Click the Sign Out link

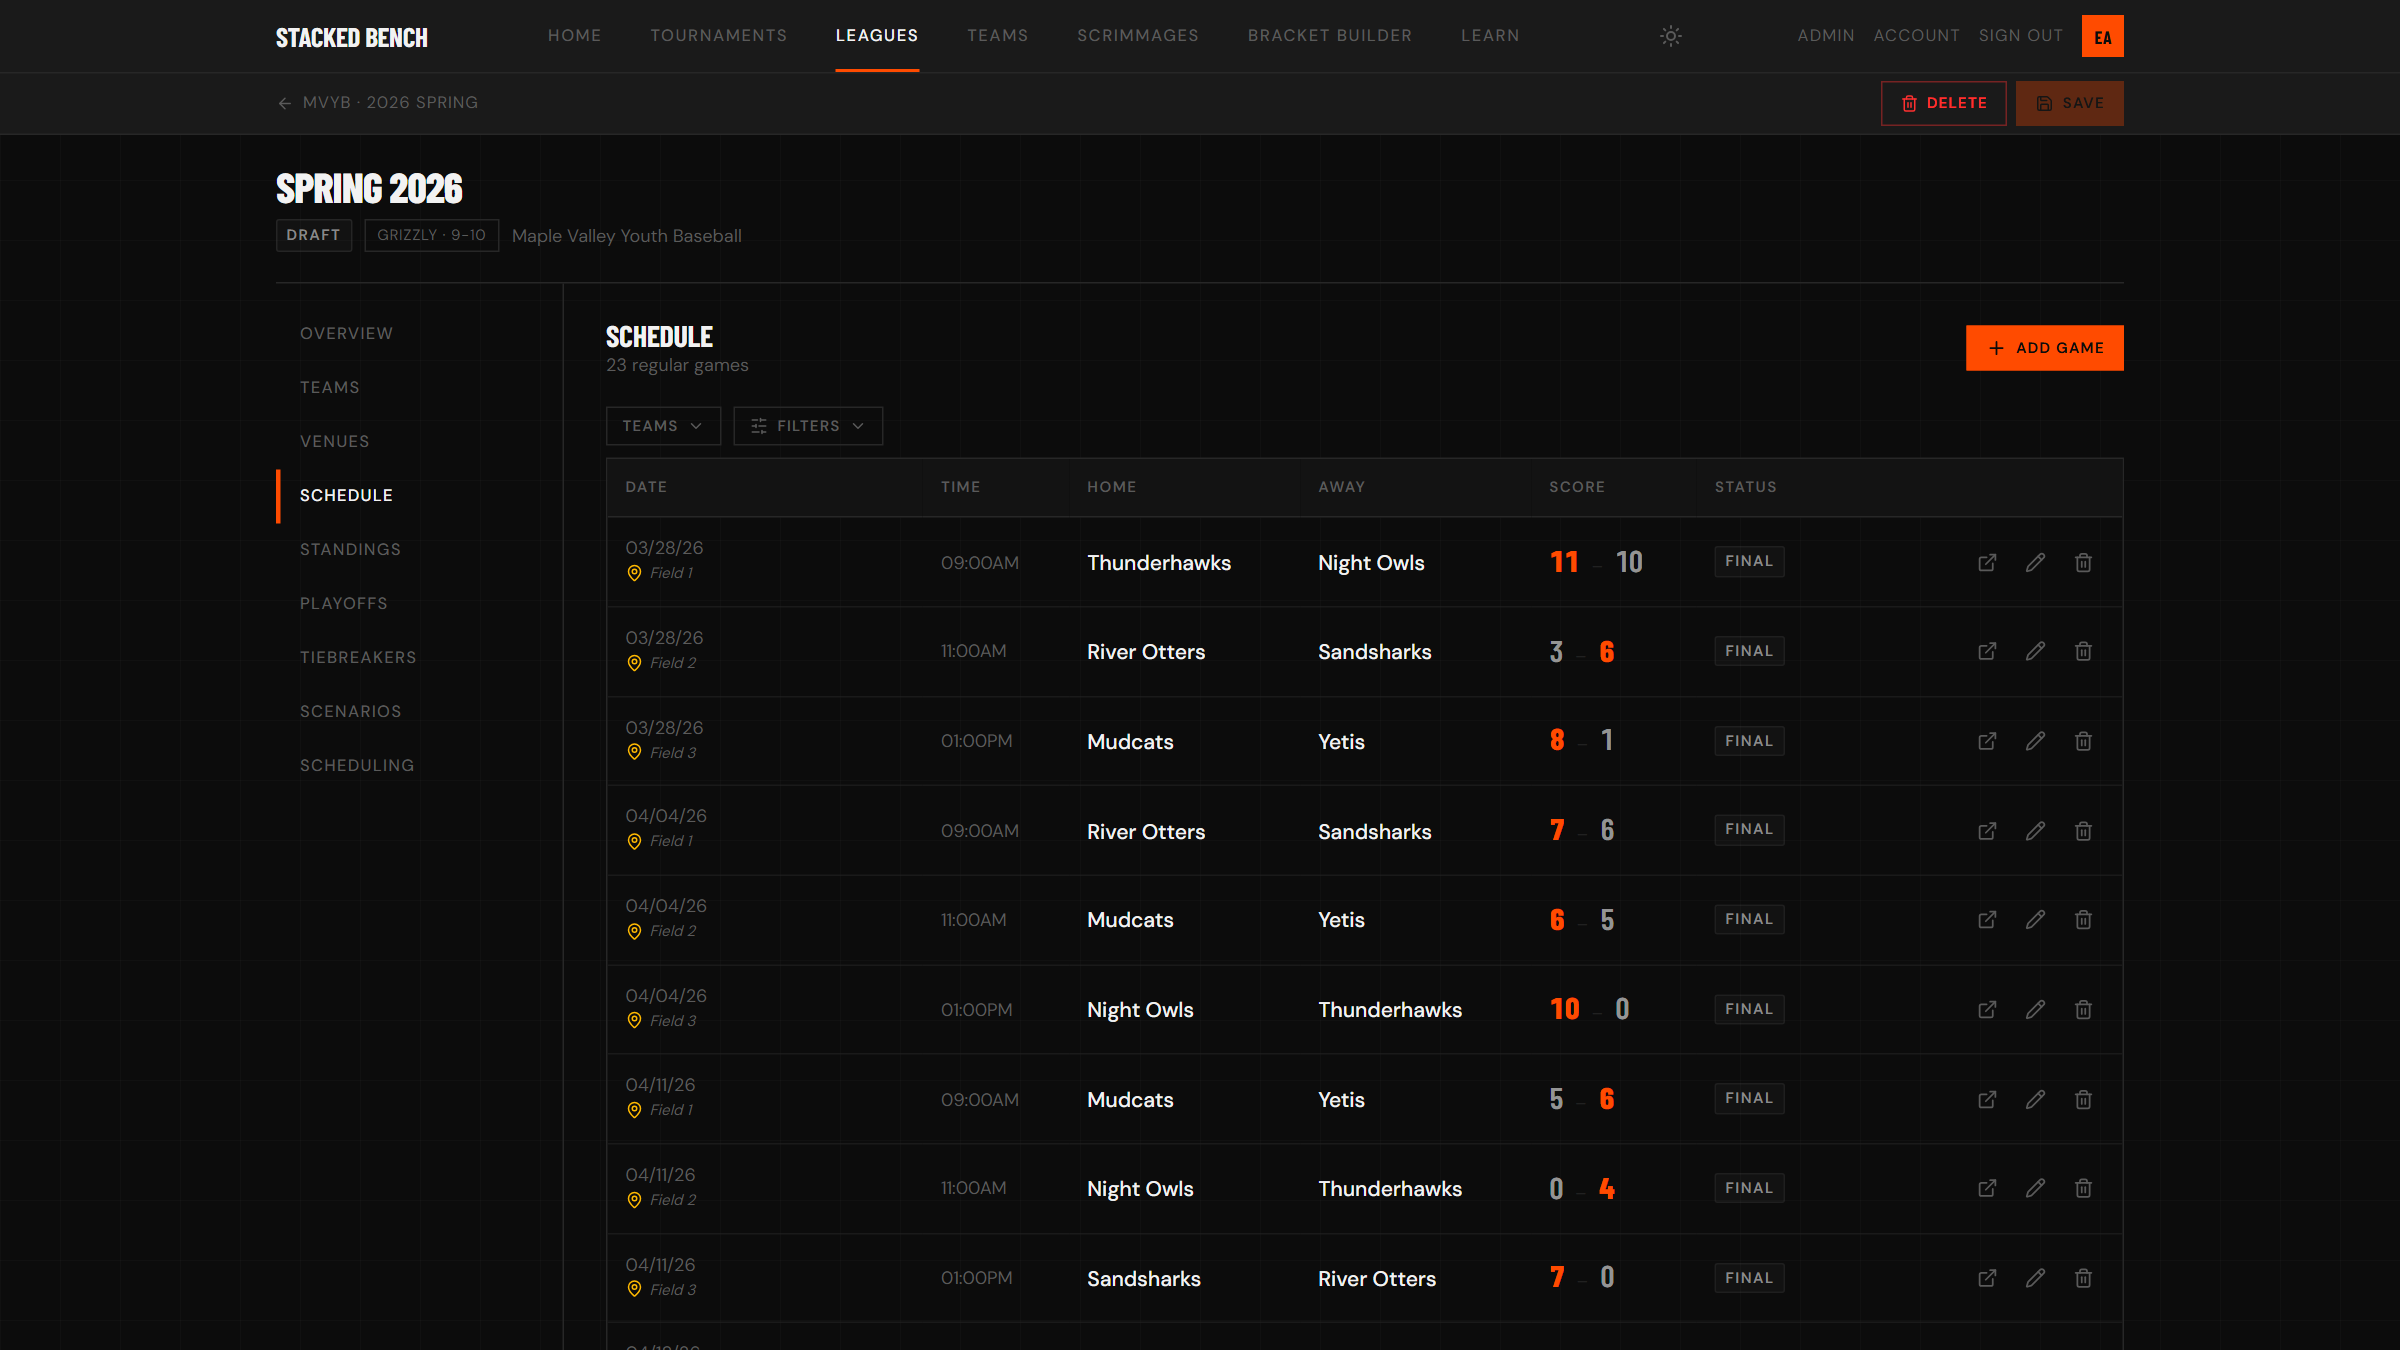click(x=2020, y=36)
